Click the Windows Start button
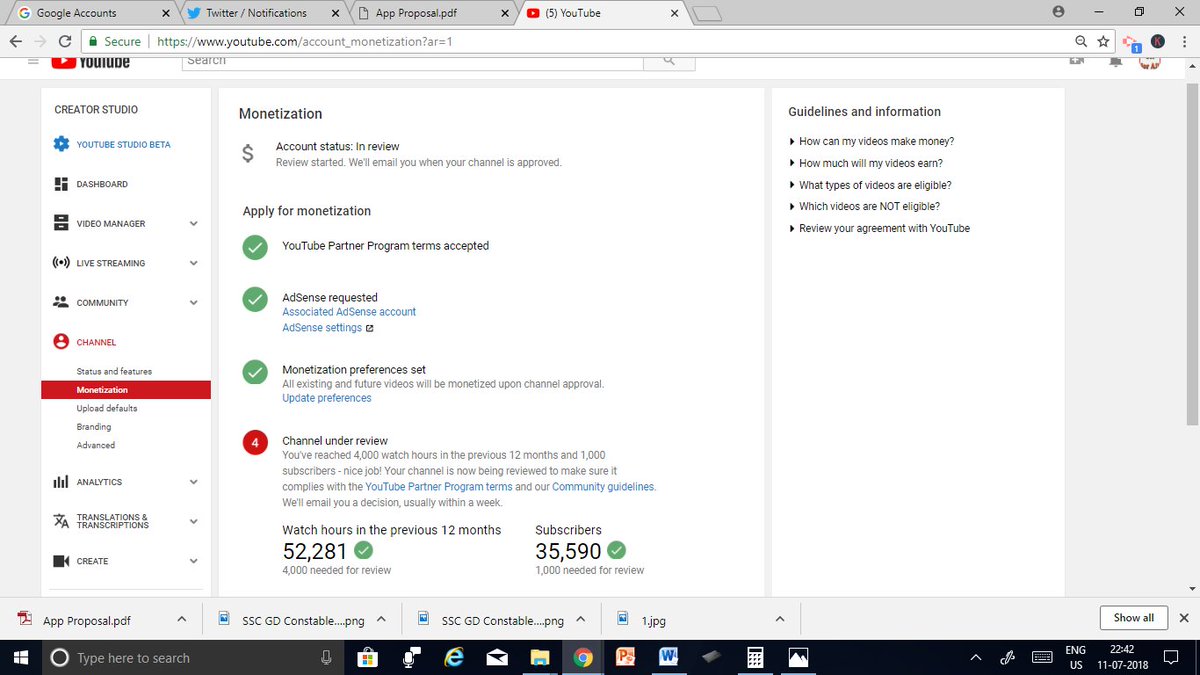The image size is (1200, 675). pos(19,657)
